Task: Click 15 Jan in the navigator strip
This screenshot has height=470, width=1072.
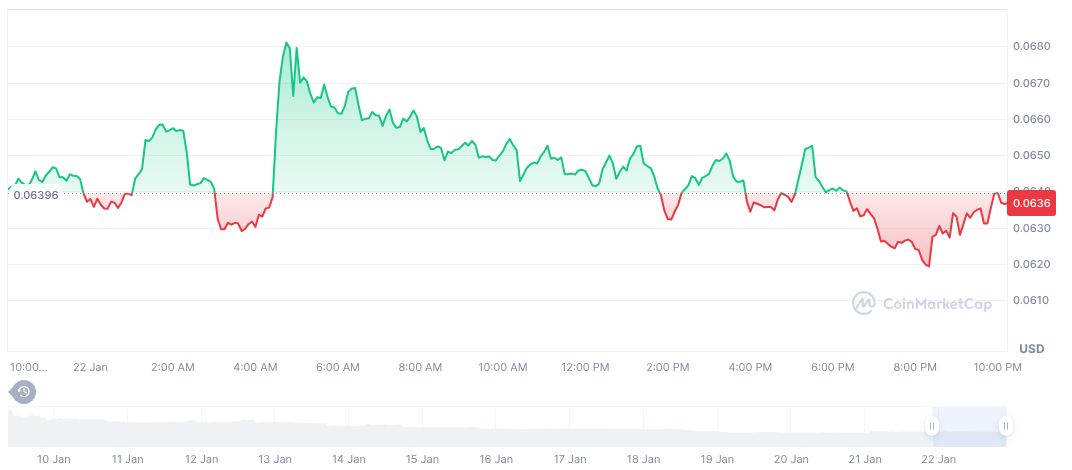Action: point(422,459)
